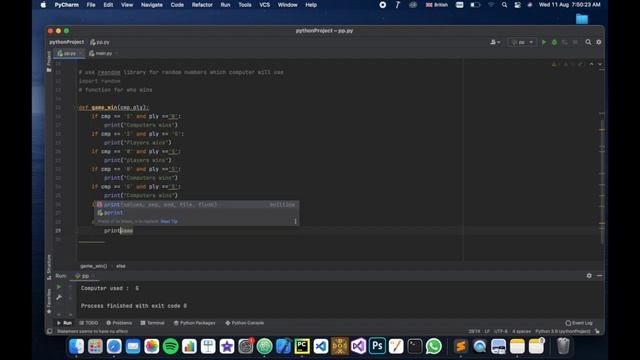This screenshot has width=640, height=360.
Task: Click the else breadcrumb below editor
Action: tap(121, 266)
